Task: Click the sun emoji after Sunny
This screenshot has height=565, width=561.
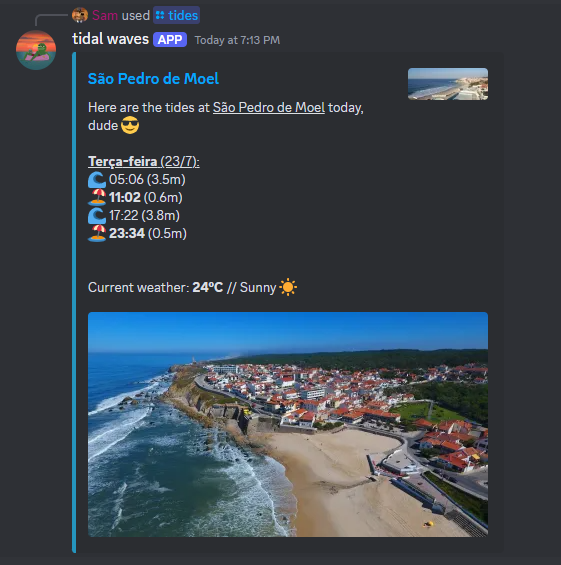Action: pyautogui.click(x=288, y=287)
